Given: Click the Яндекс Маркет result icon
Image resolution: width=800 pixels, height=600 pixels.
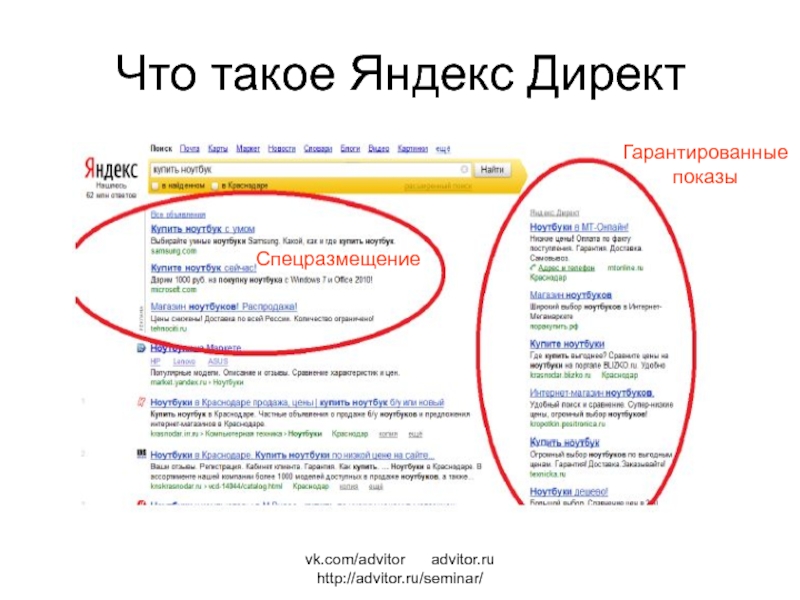Looking at the screenshot, I should (141, 348).
